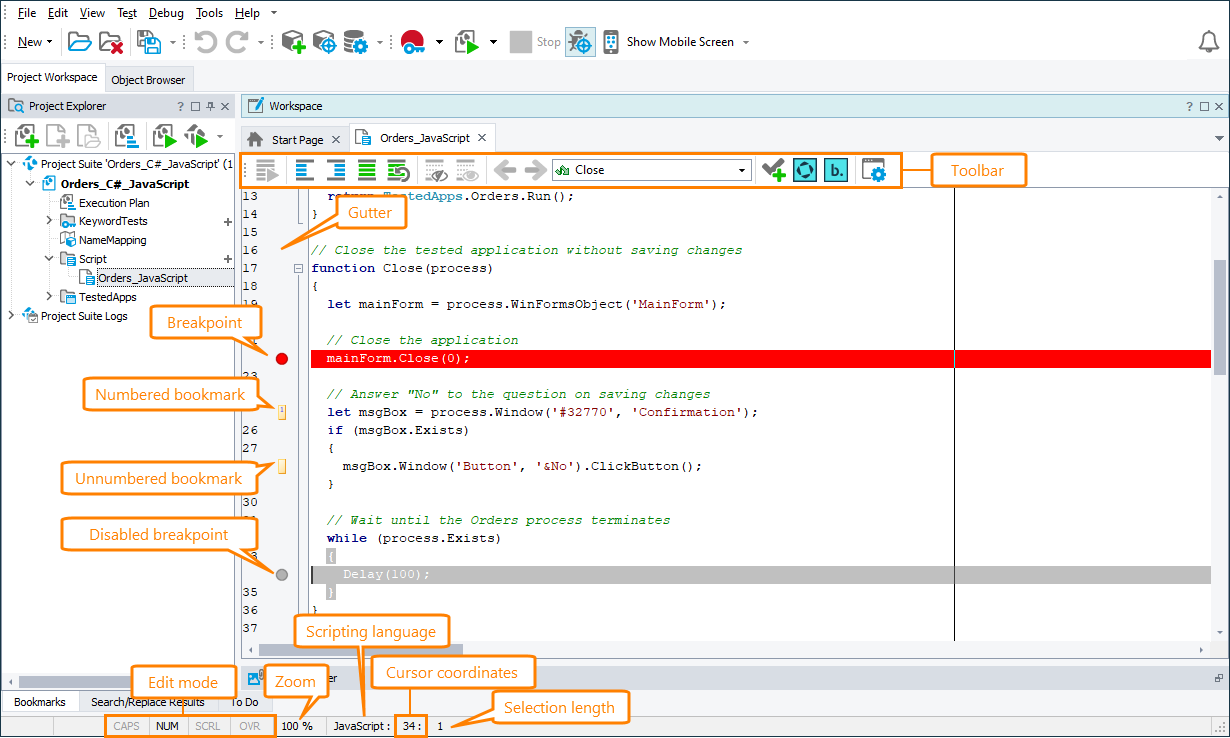Click the Record Keyword Test red icon
Image resolution: width=1230 pixels, height=738 pixels.
pos(413,42)
